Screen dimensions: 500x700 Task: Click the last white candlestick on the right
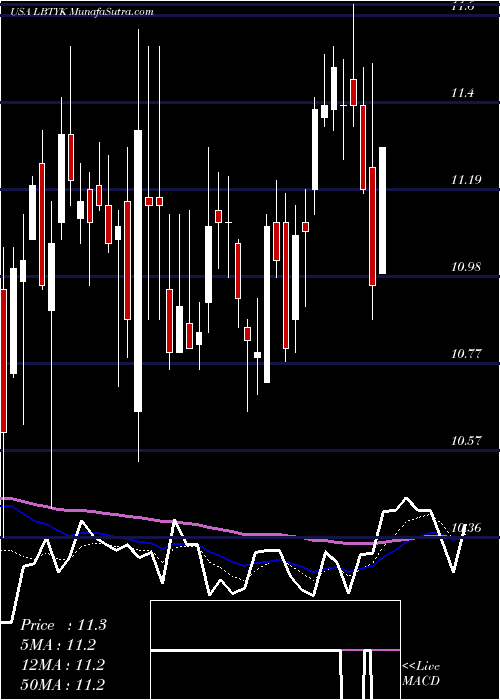[383, 210]
